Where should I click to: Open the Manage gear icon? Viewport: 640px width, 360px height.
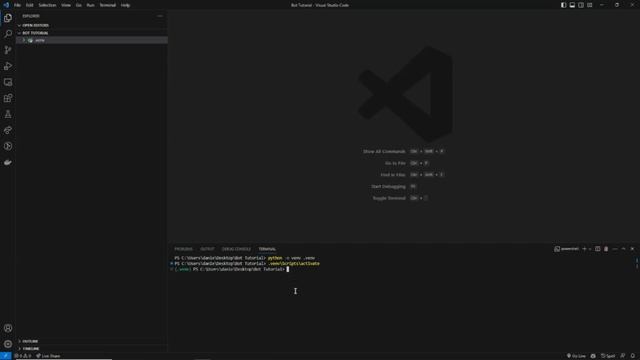8,344
